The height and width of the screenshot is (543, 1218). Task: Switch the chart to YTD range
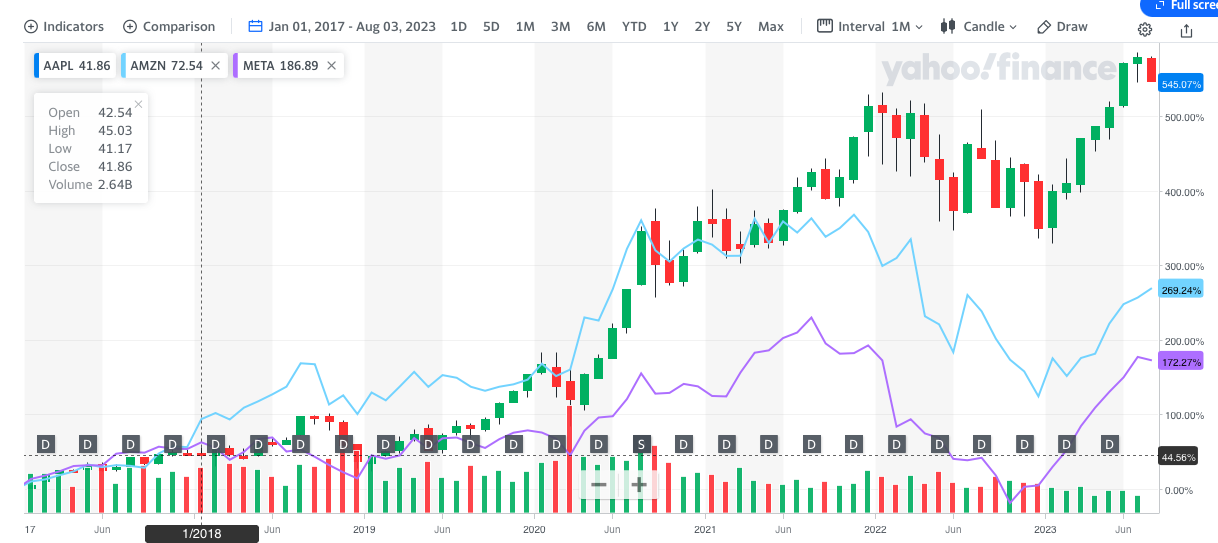[x=634, y=26]
